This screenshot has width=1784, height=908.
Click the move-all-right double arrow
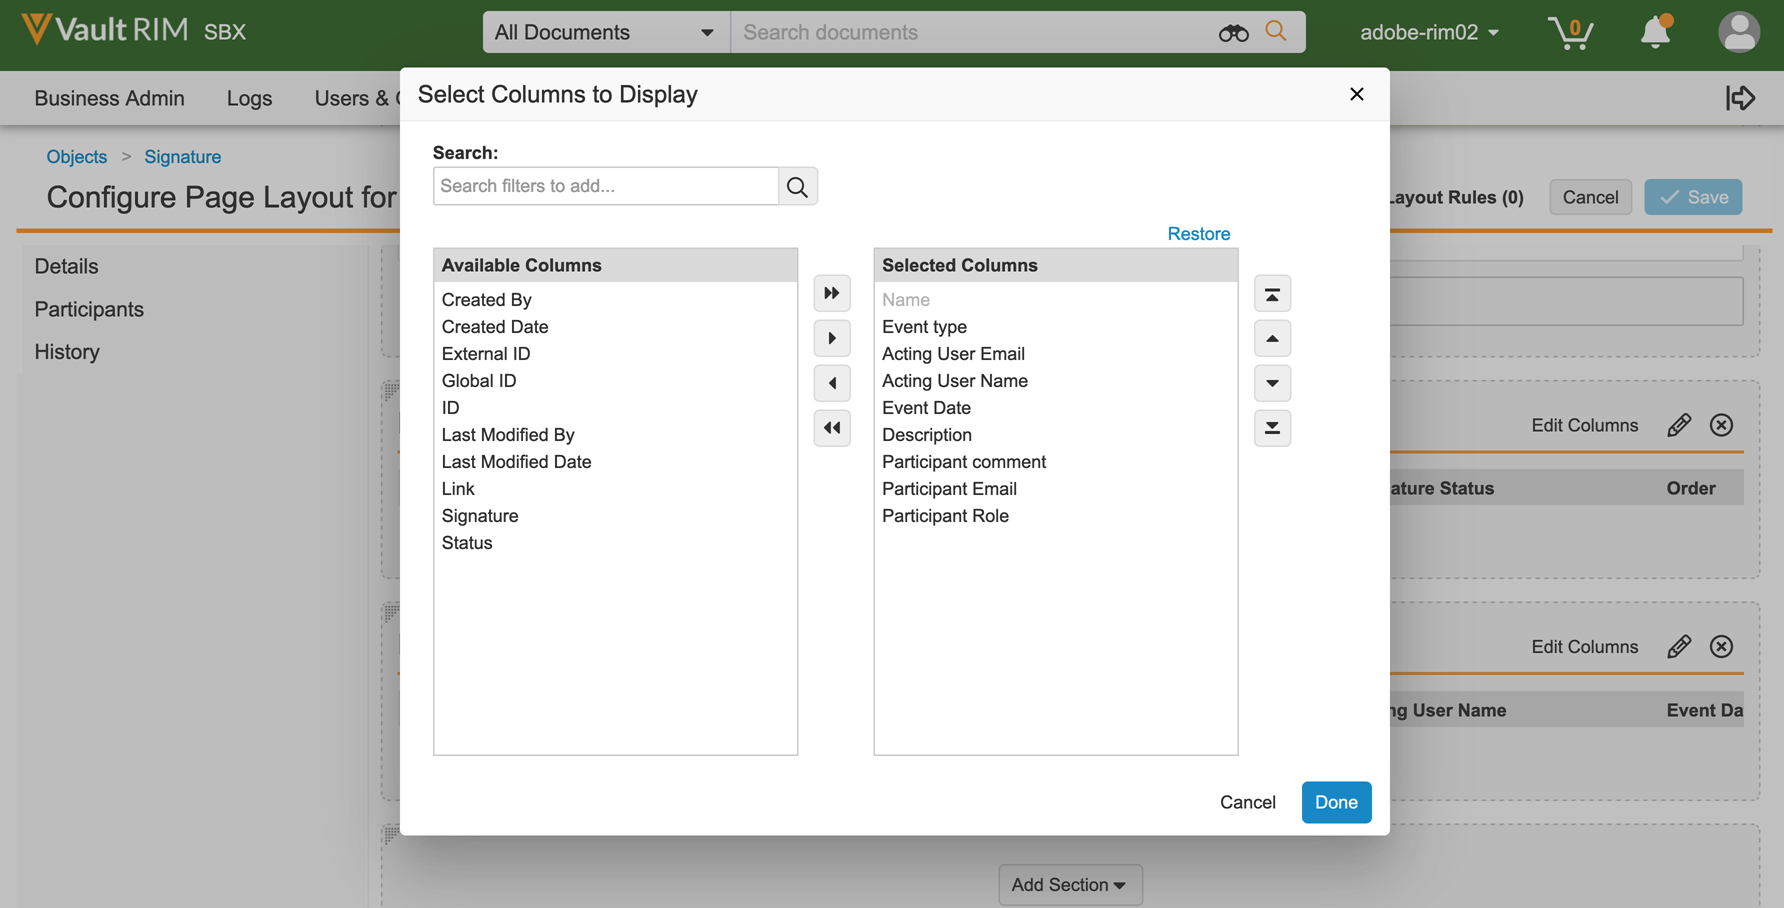click(831, 293)
